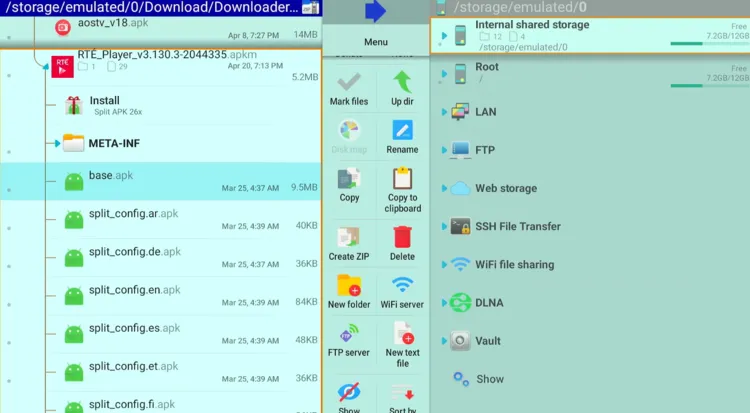Expand Internal shared storage
750x413 pixels.
point(444,35)
